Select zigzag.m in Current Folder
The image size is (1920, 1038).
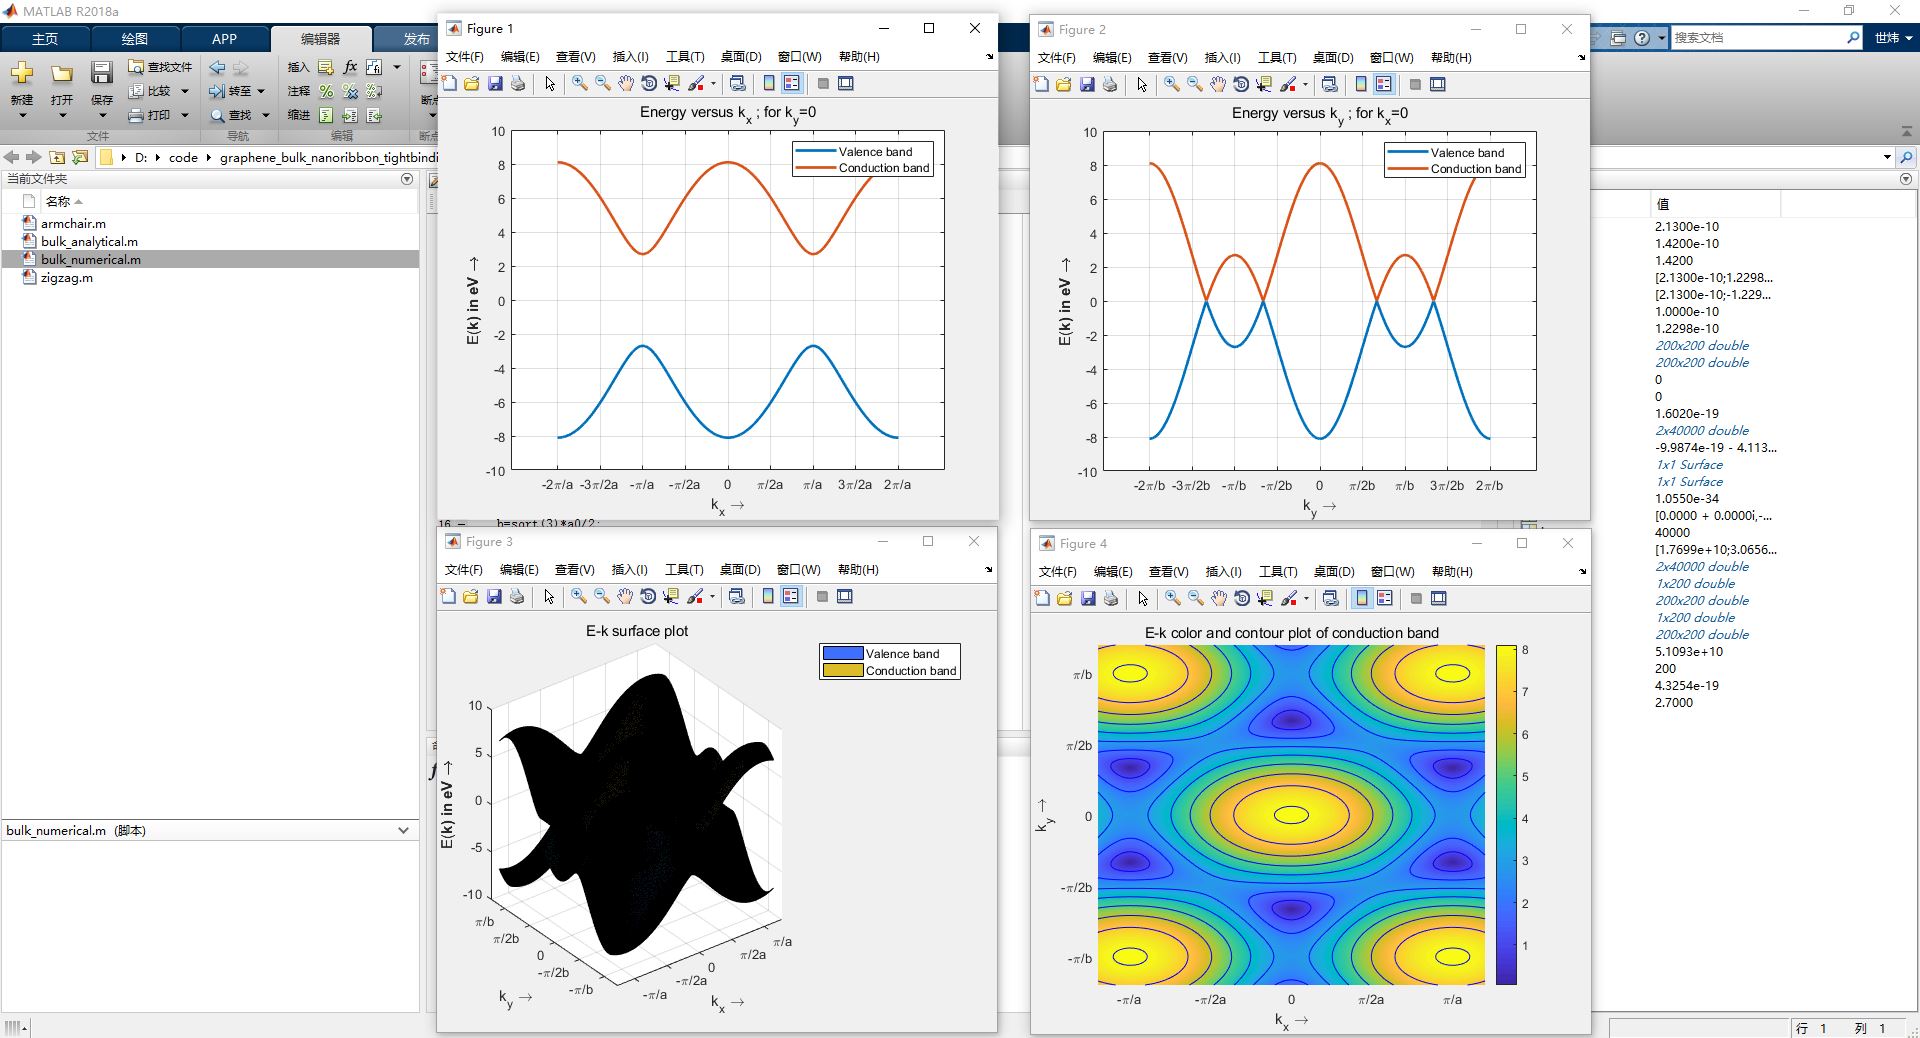coord(66,278)
